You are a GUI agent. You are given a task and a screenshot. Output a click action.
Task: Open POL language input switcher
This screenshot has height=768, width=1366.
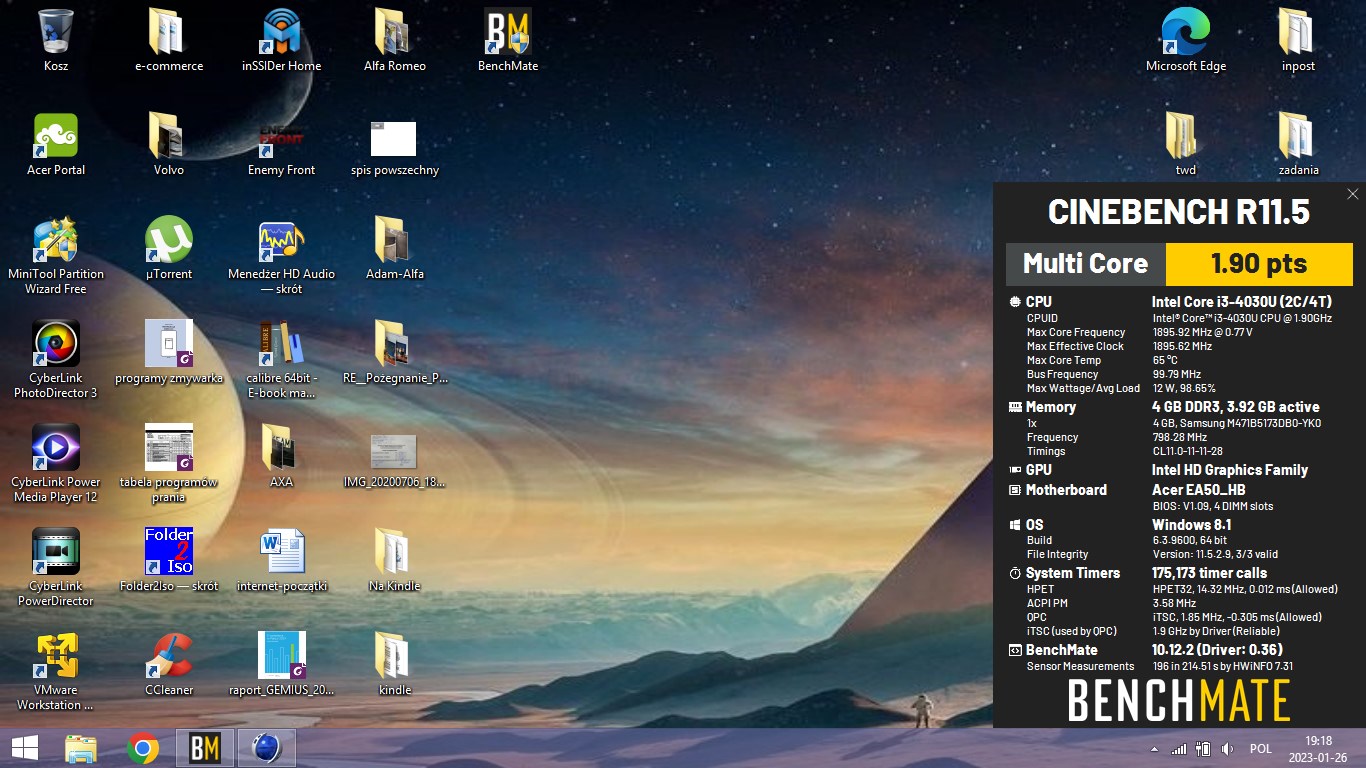click(x=1261, y=749)
